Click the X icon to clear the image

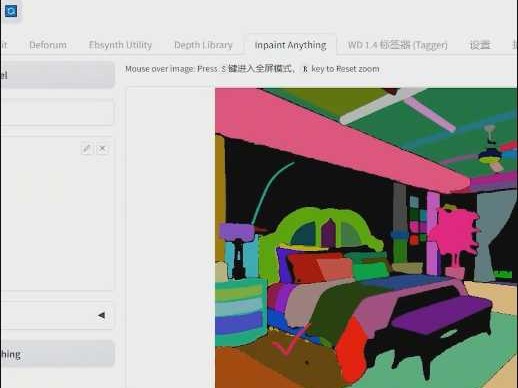(102, 148)
